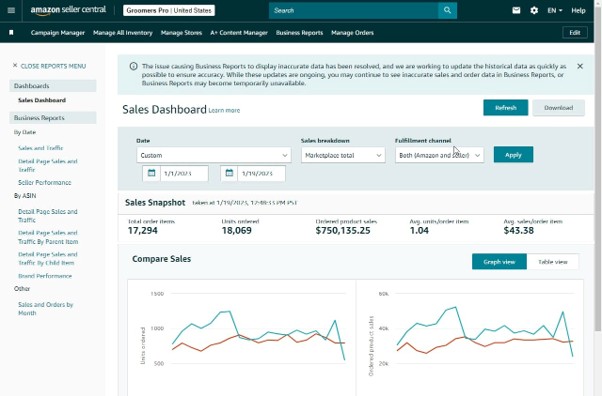This screenshot has height=396, width=602.
Task: Click the Units ordered chart
Action: coord(242,338)
